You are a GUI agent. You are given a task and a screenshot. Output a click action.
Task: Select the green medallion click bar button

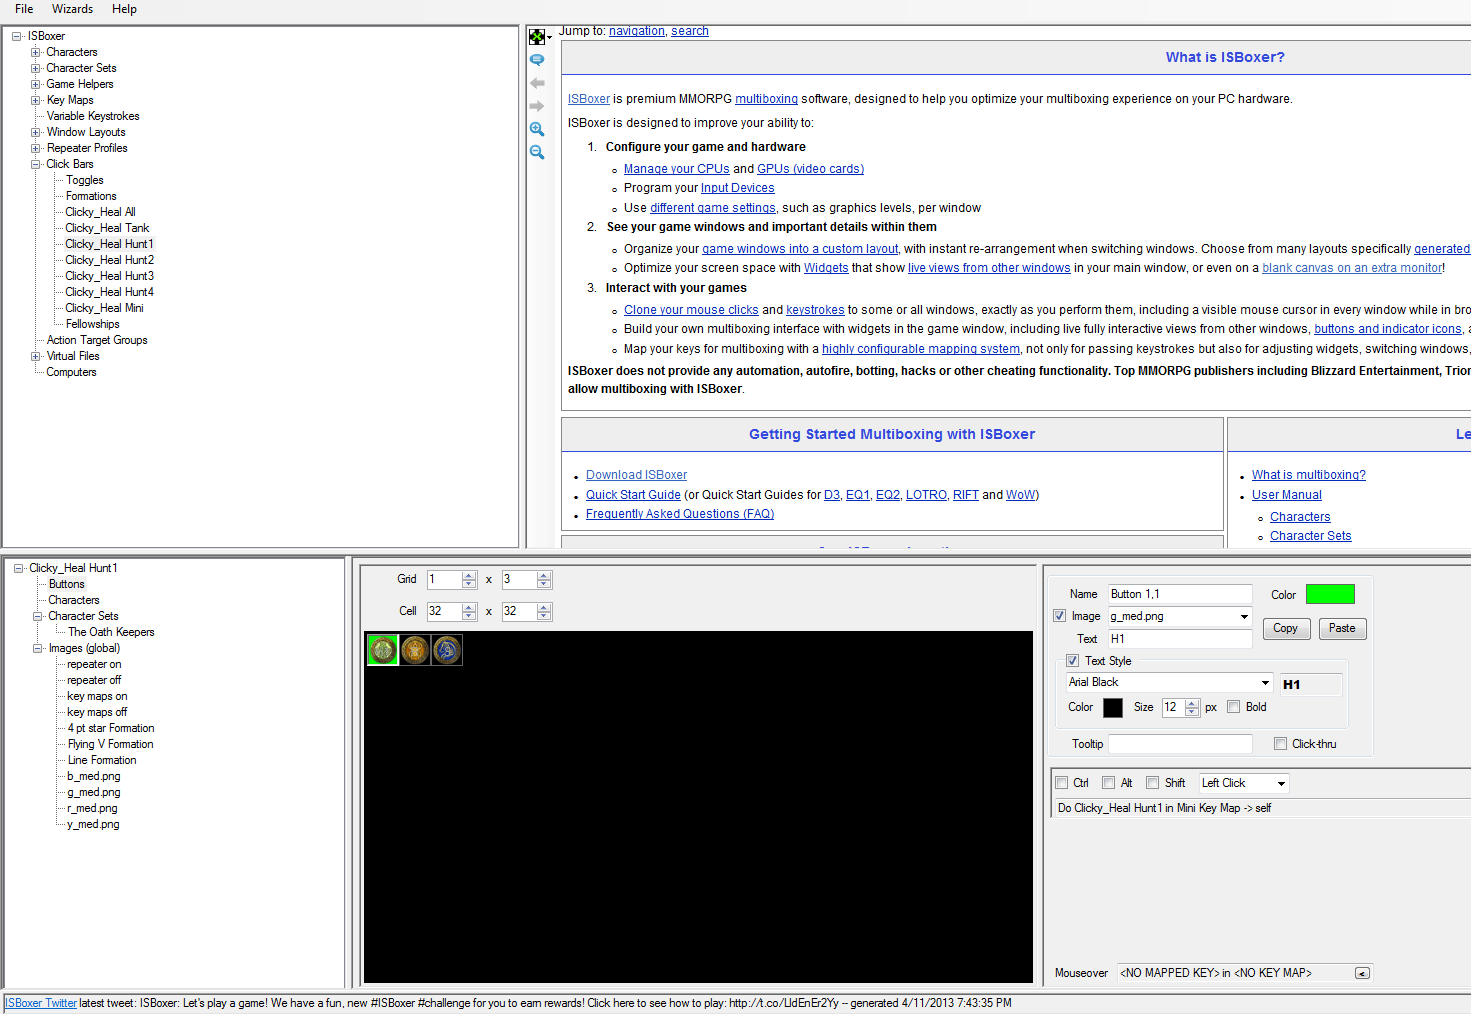pos(383,650)
